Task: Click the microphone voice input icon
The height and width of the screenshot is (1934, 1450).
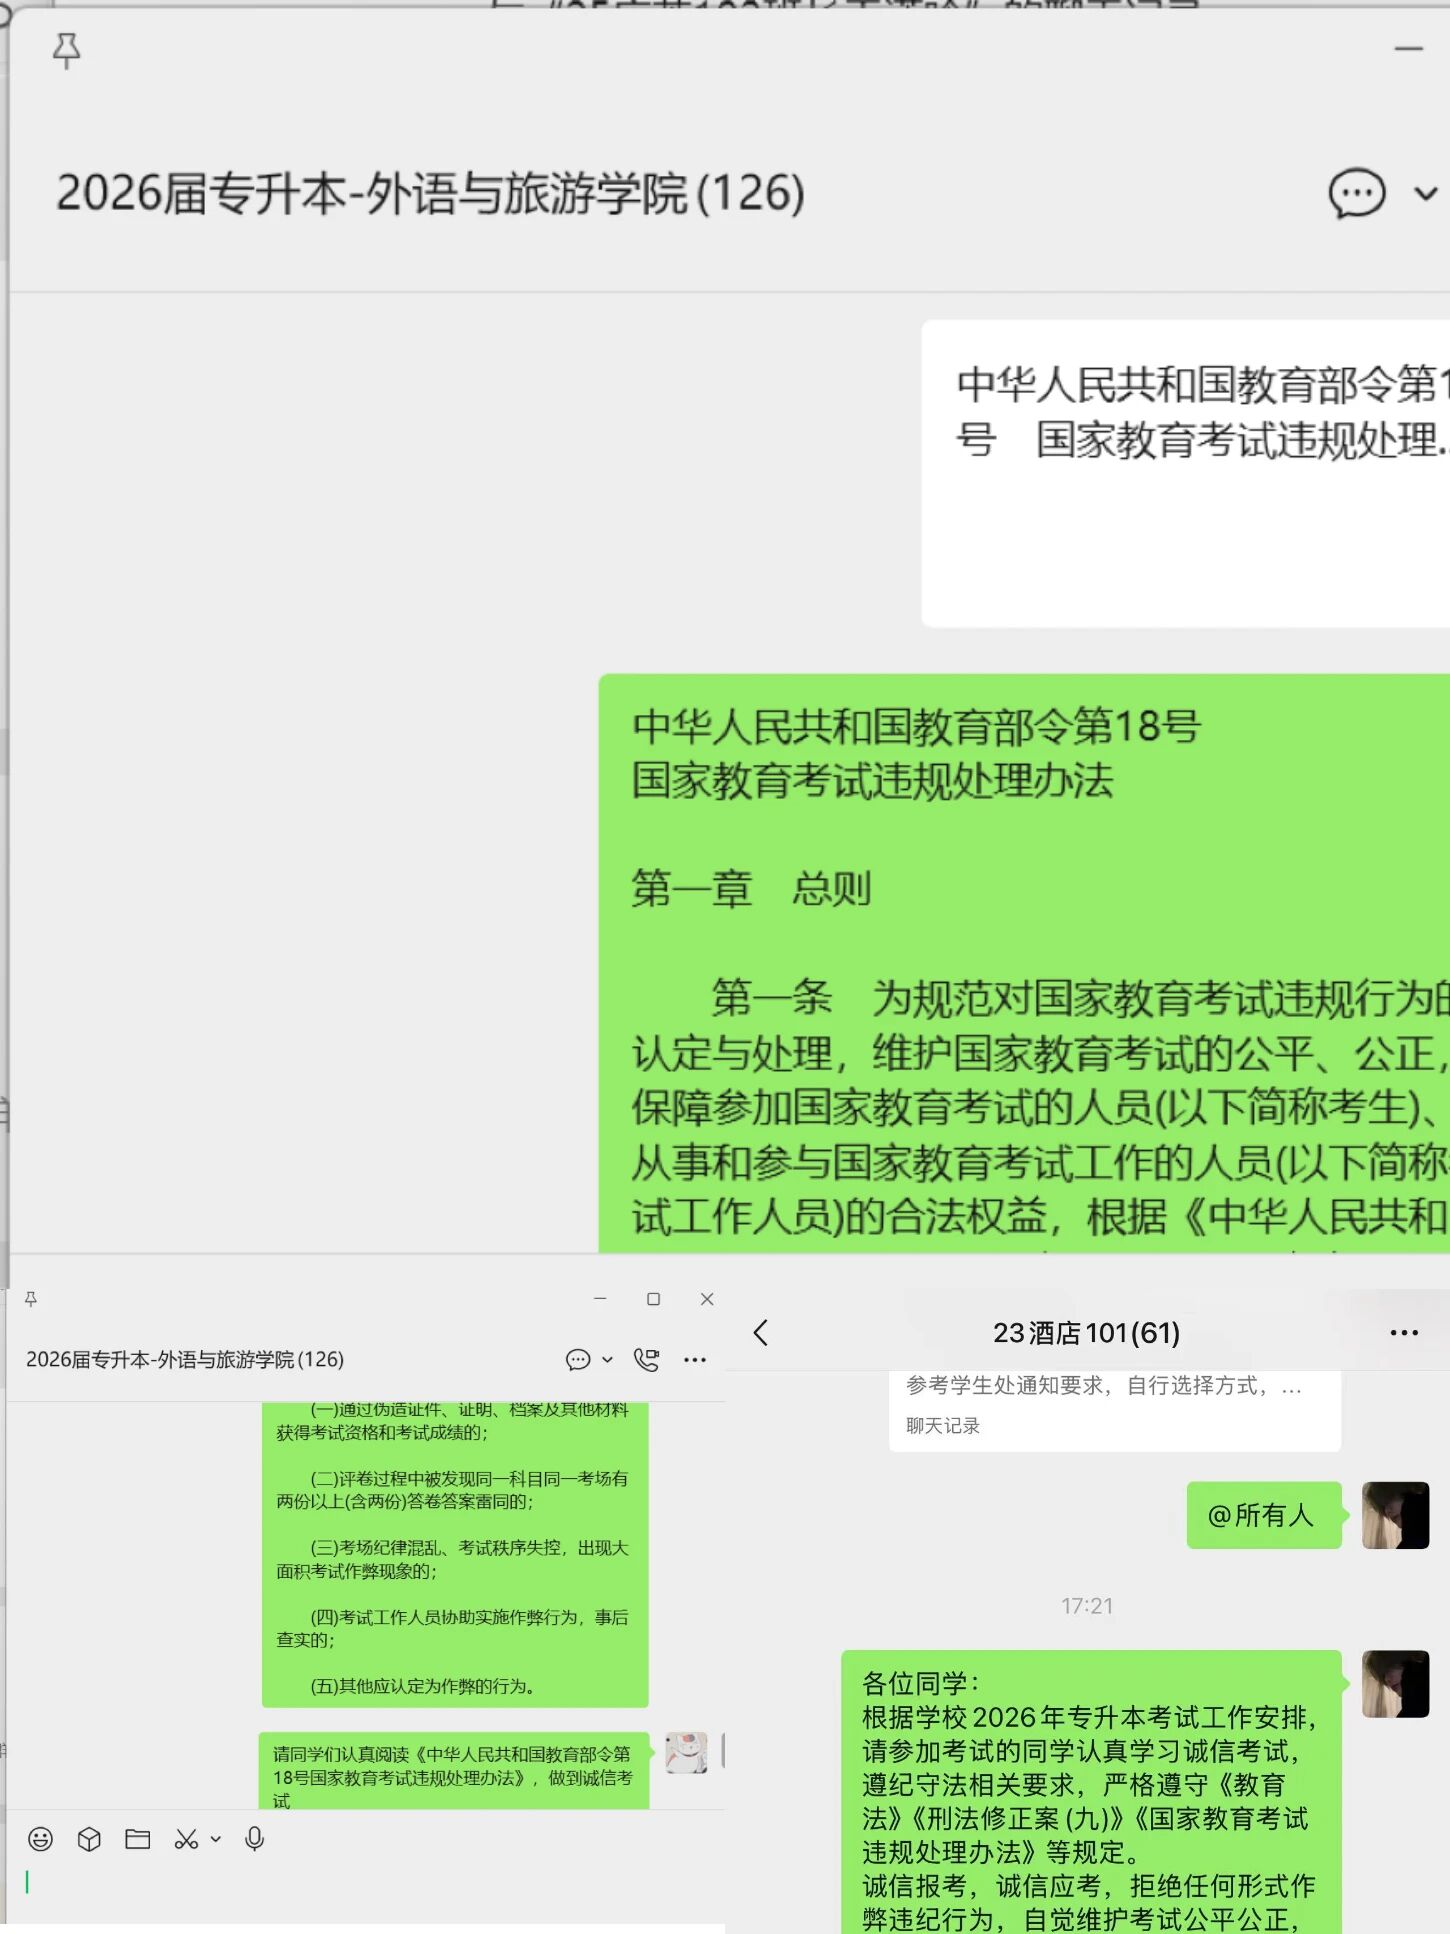Action: click(x=254, y=1839)
